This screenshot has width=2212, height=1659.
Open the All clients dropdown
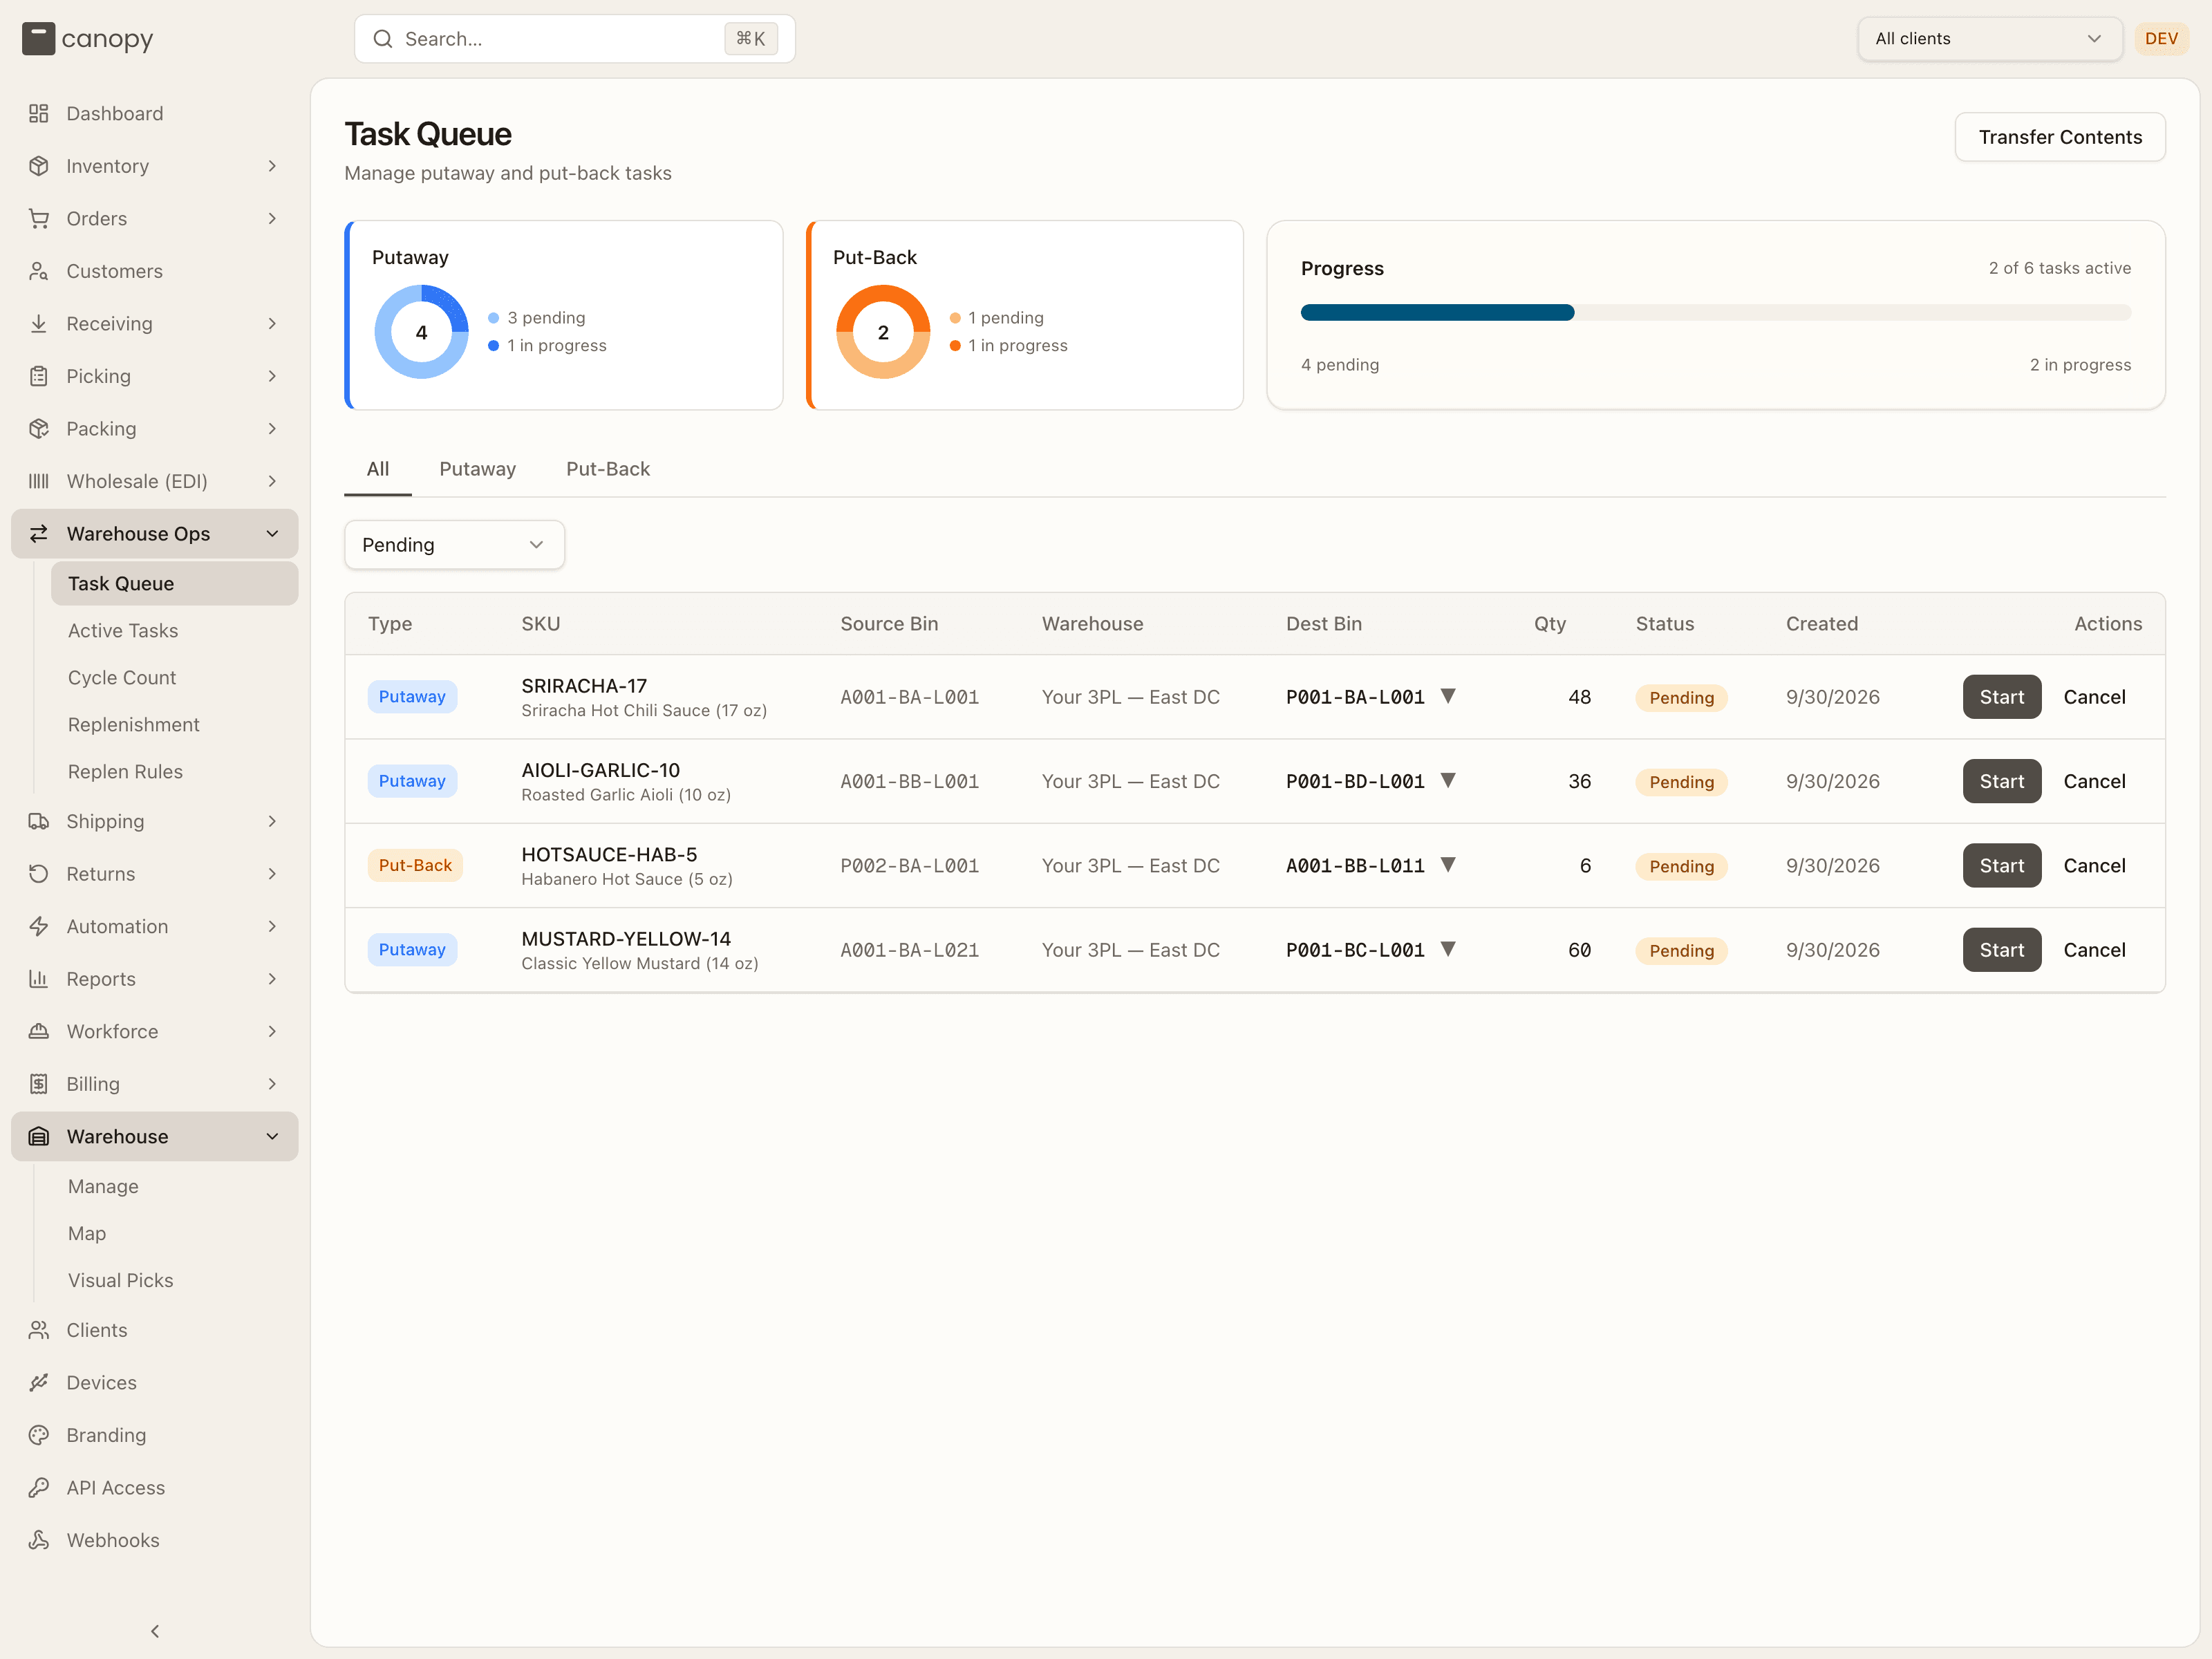tap(1989, 39)
